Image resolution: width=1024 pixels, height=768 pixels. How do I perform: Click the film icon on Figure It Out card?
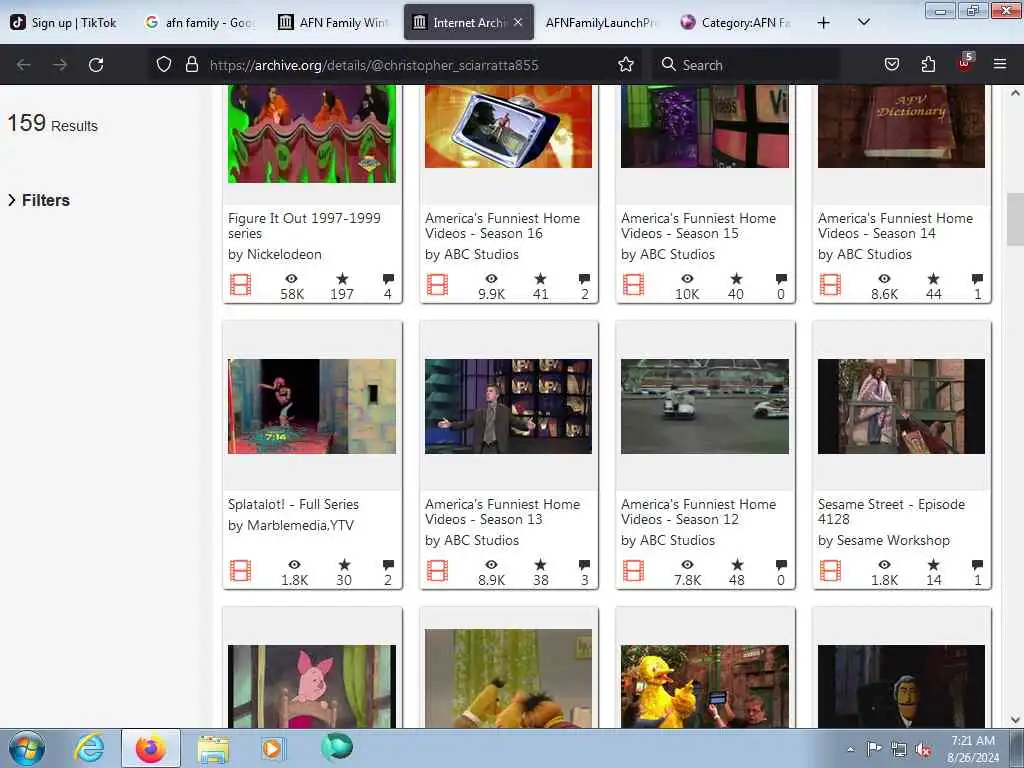pyautogui.click(x=240, y=285)
